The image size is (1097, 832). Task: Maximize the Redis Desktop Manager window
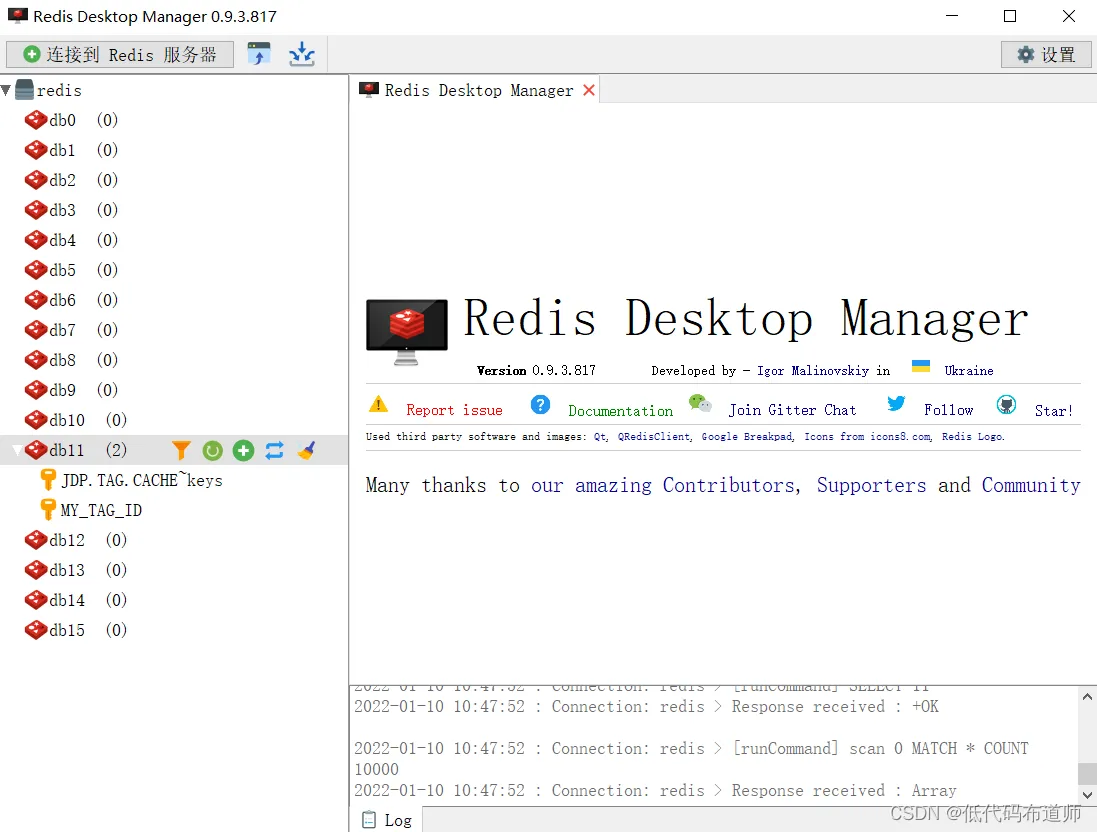click(1010, 16)
